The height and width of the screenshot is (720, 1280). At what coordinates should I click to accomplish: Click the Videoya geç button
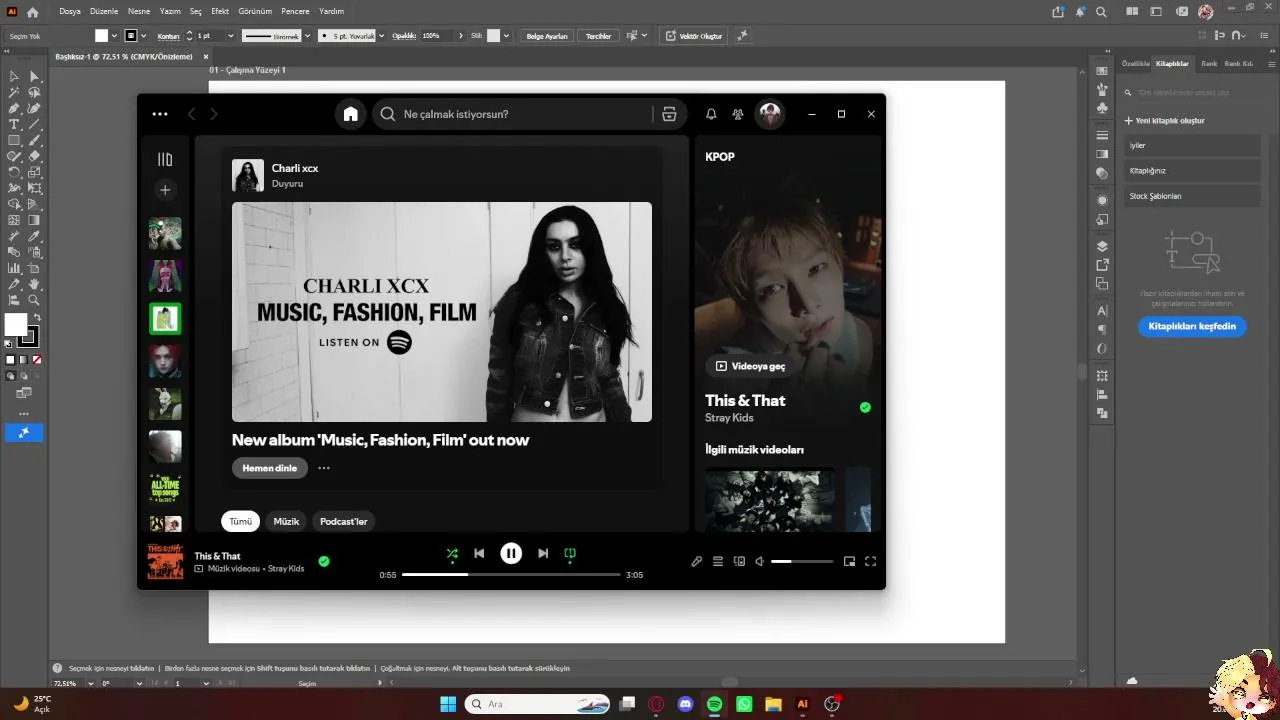click(751, 366)
